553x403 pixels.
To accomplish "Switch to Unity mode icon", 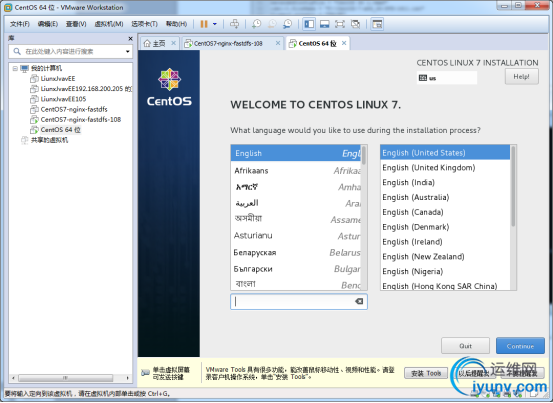I will pyautogui.click(x=356, y=24).
